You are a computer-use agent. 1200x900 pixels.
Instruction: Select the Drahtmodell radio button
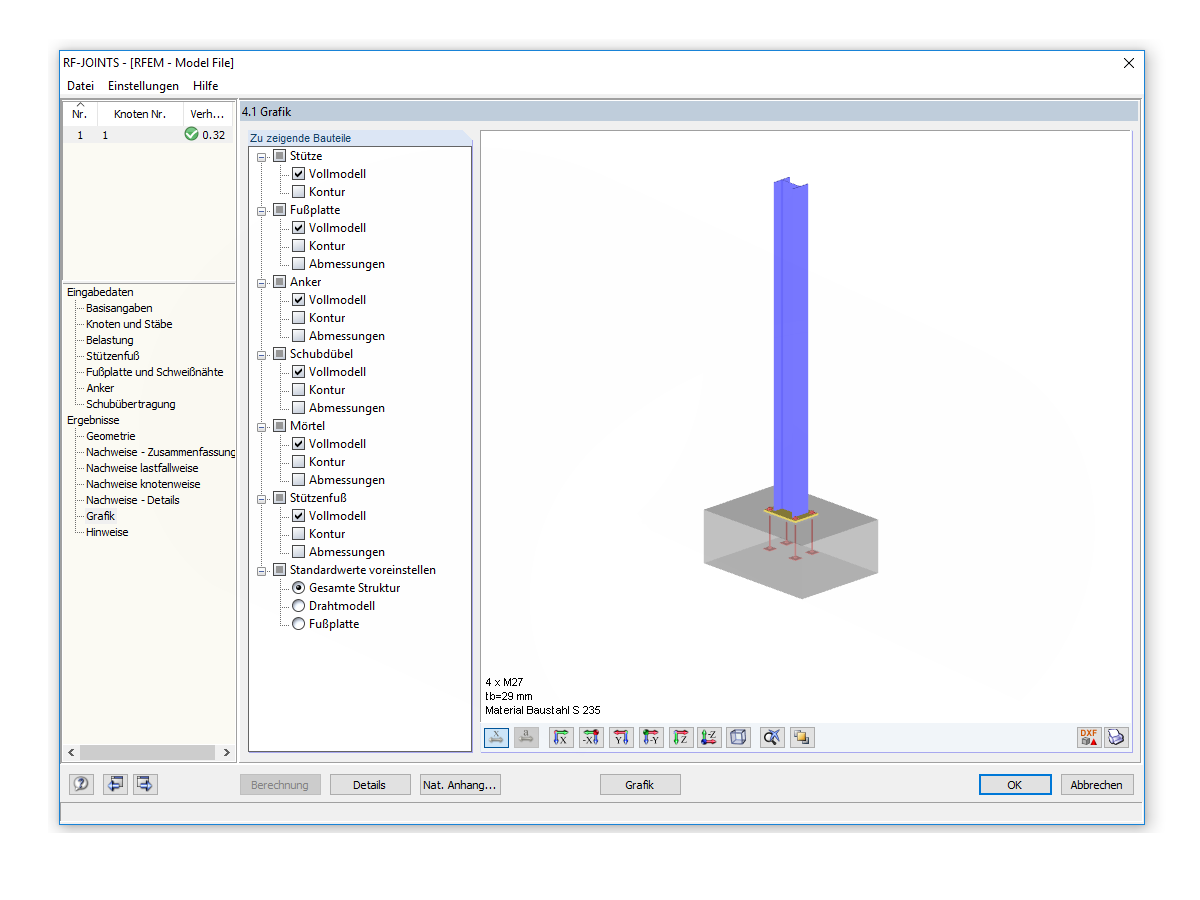coord(298,605)
